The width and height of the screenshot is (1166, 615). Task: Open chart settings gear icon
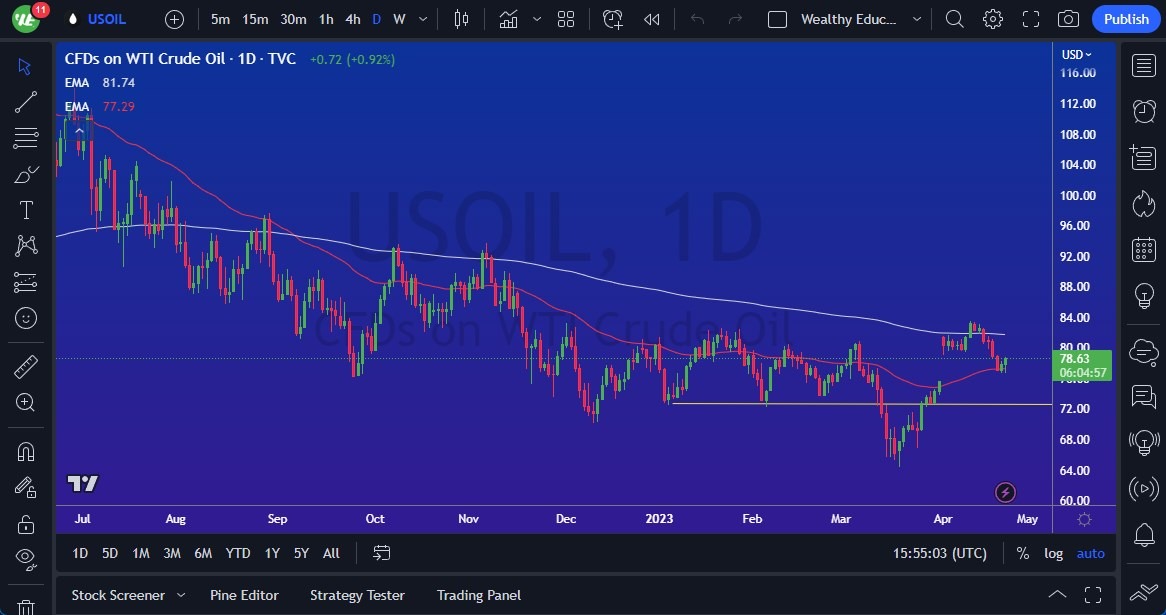993,19
